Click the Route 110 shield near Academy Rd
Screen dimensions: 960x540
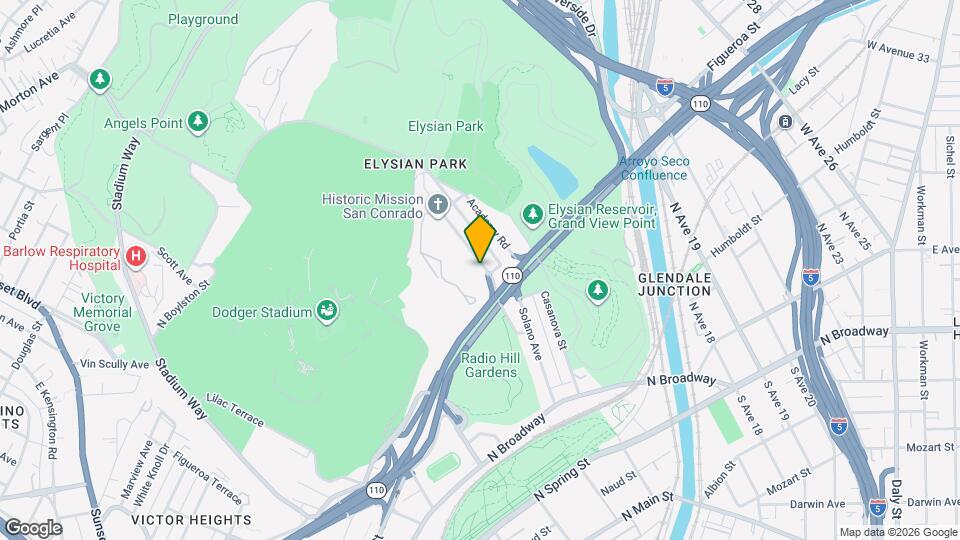pyautogui.click(x=512, y=276)
